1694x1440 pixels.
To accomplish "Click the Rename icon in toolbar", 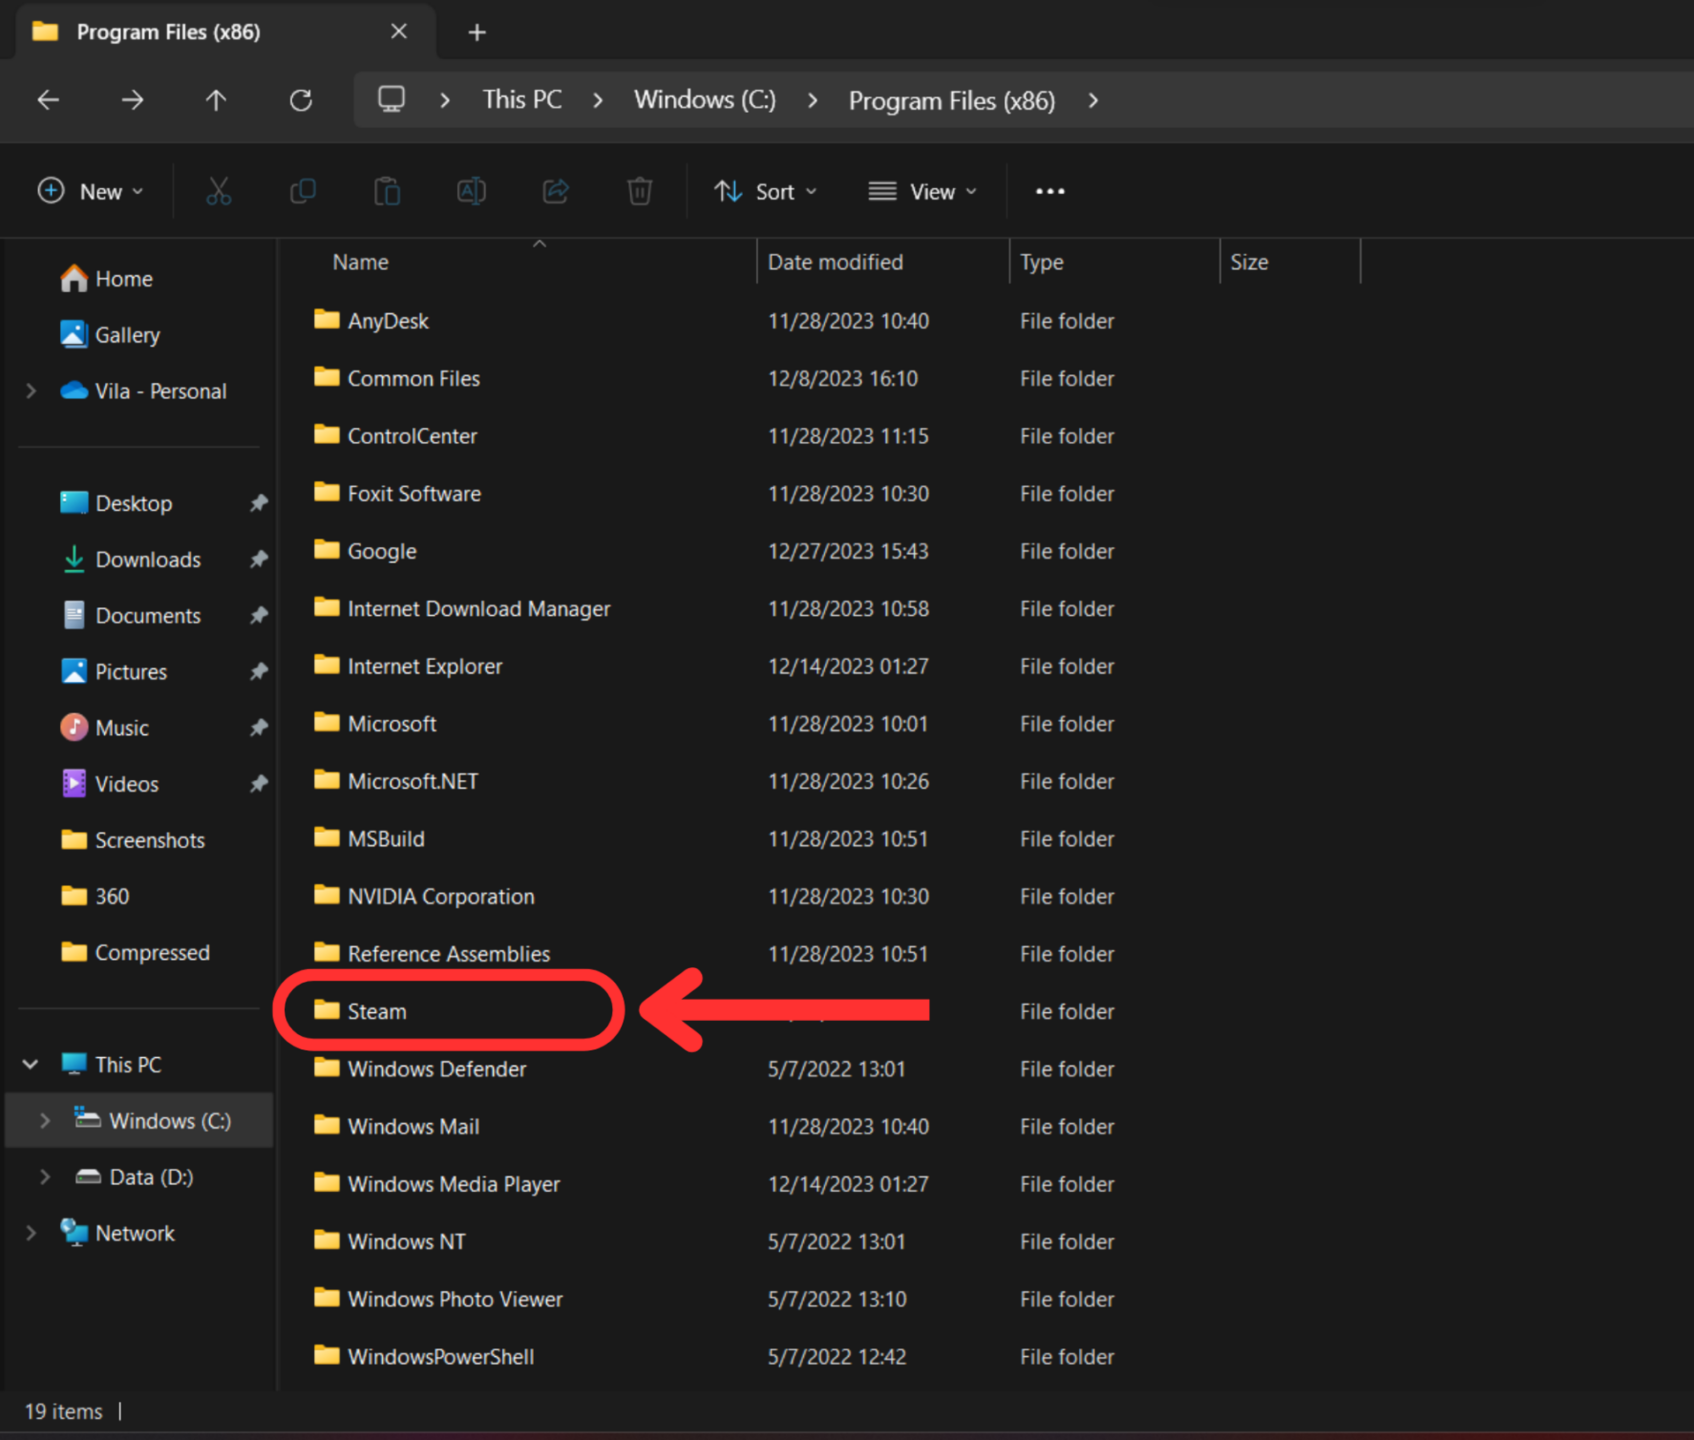I will 471,191.
